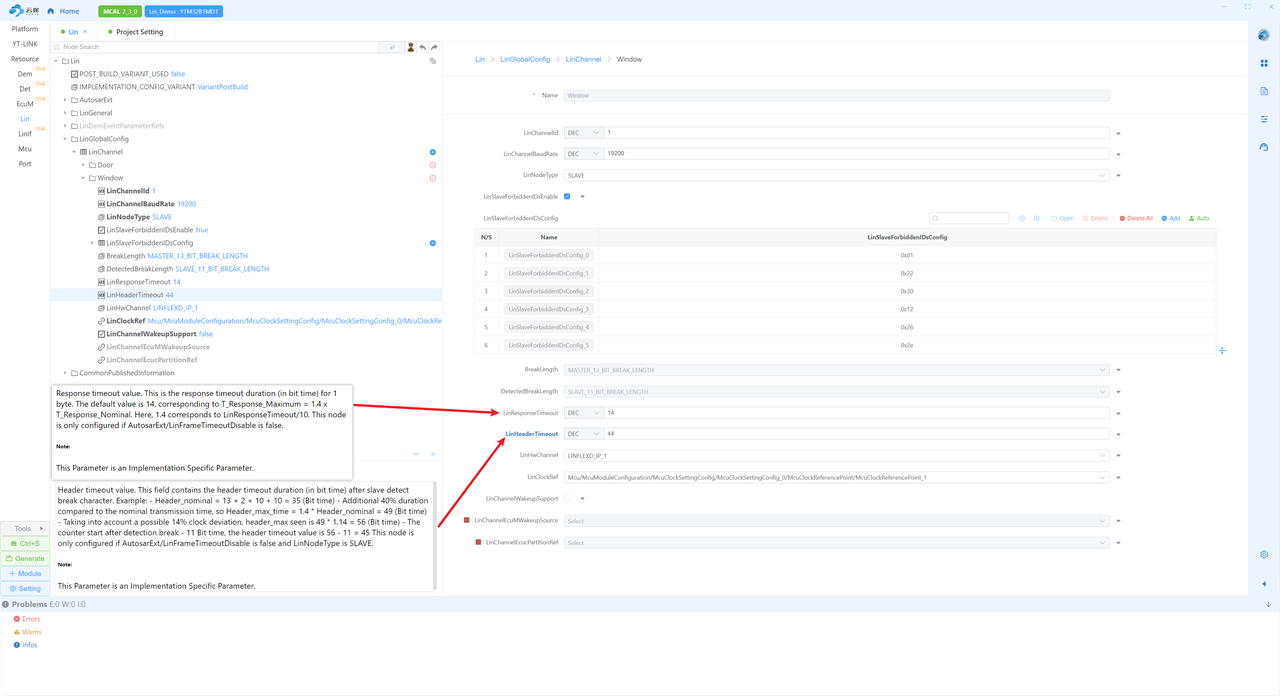
Task: Select Mcu in the left module list
Action: pos(25,149)
